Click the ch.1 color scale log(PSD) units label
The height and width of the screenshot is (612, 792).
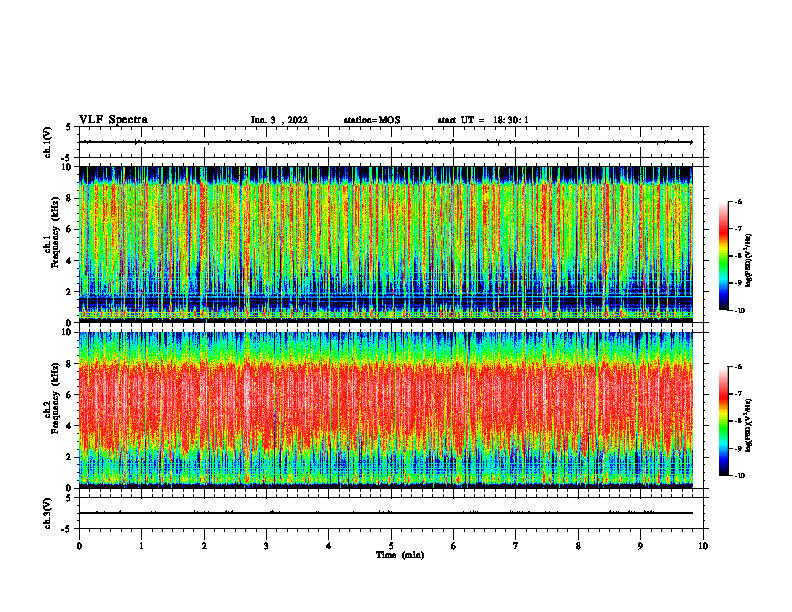click(749, 261)
